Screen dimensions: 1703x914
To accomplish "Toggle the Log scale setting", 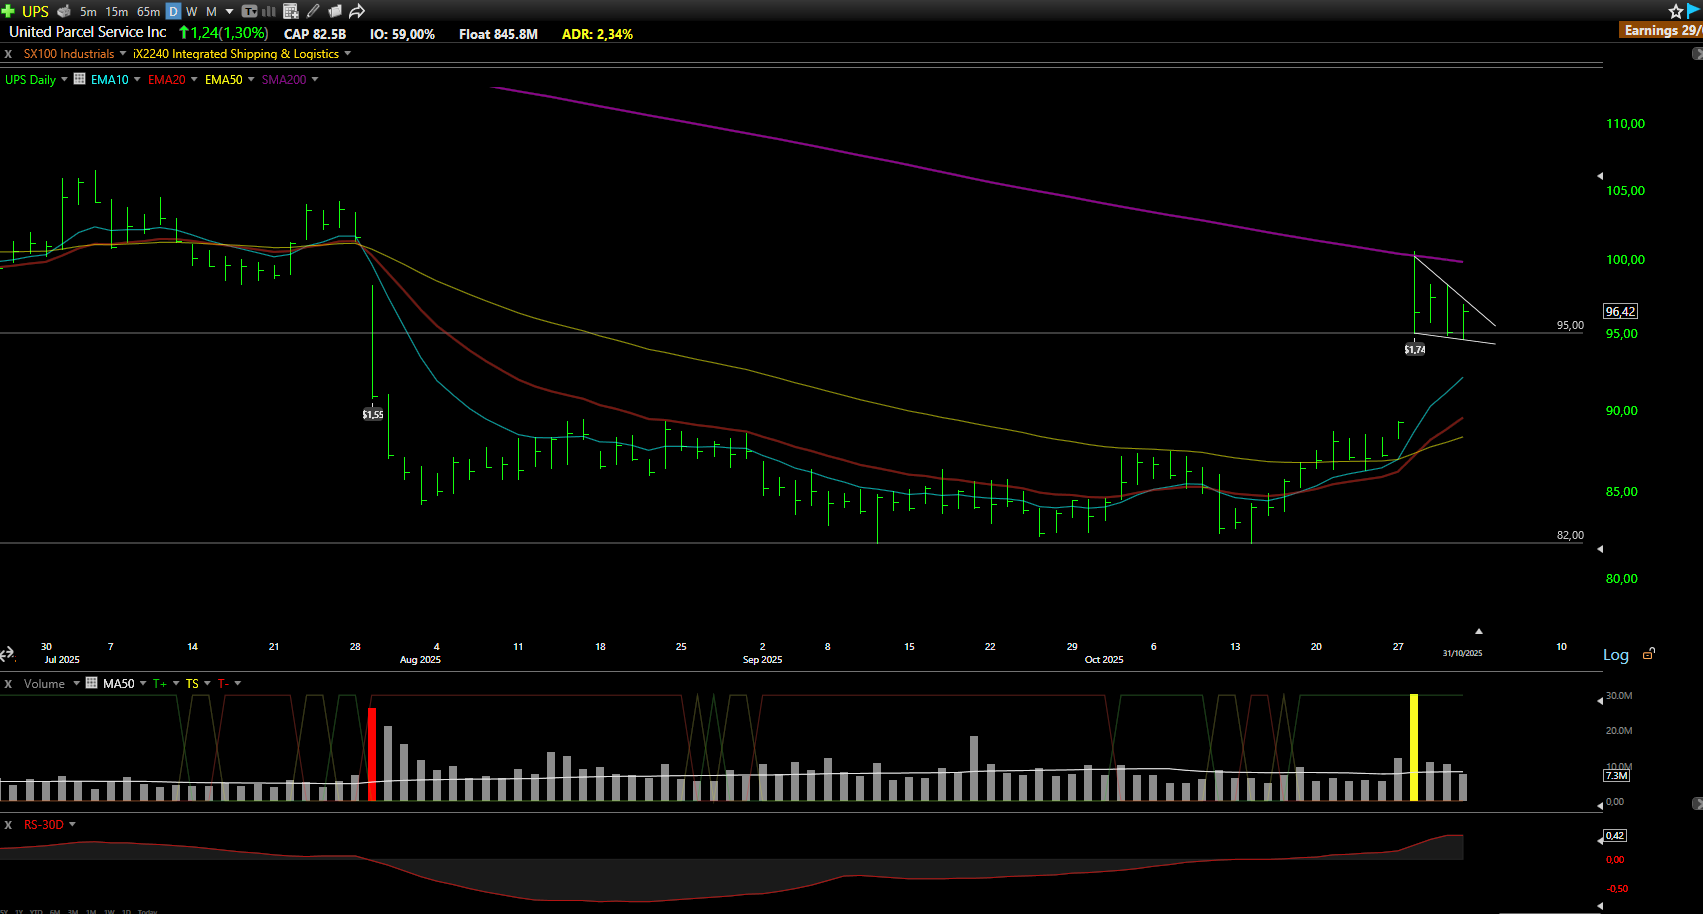I will coord(1616,655).
